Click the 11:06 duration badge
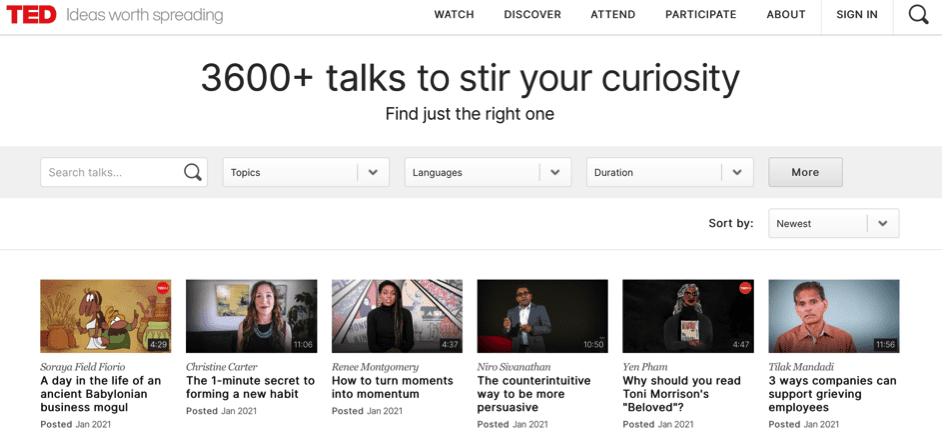The image size is (943, 440). pos(303,345)
